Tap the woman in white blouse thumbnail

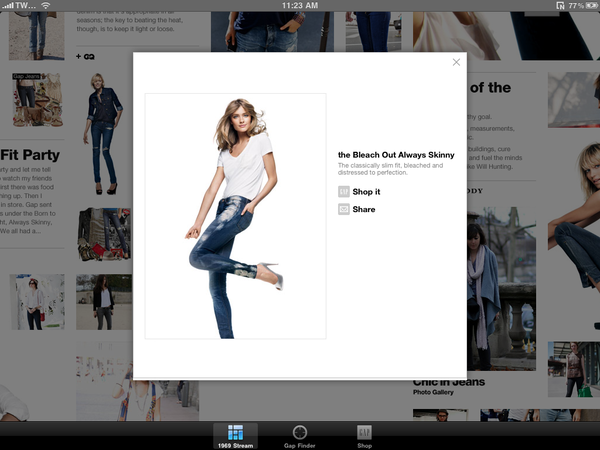37,302
